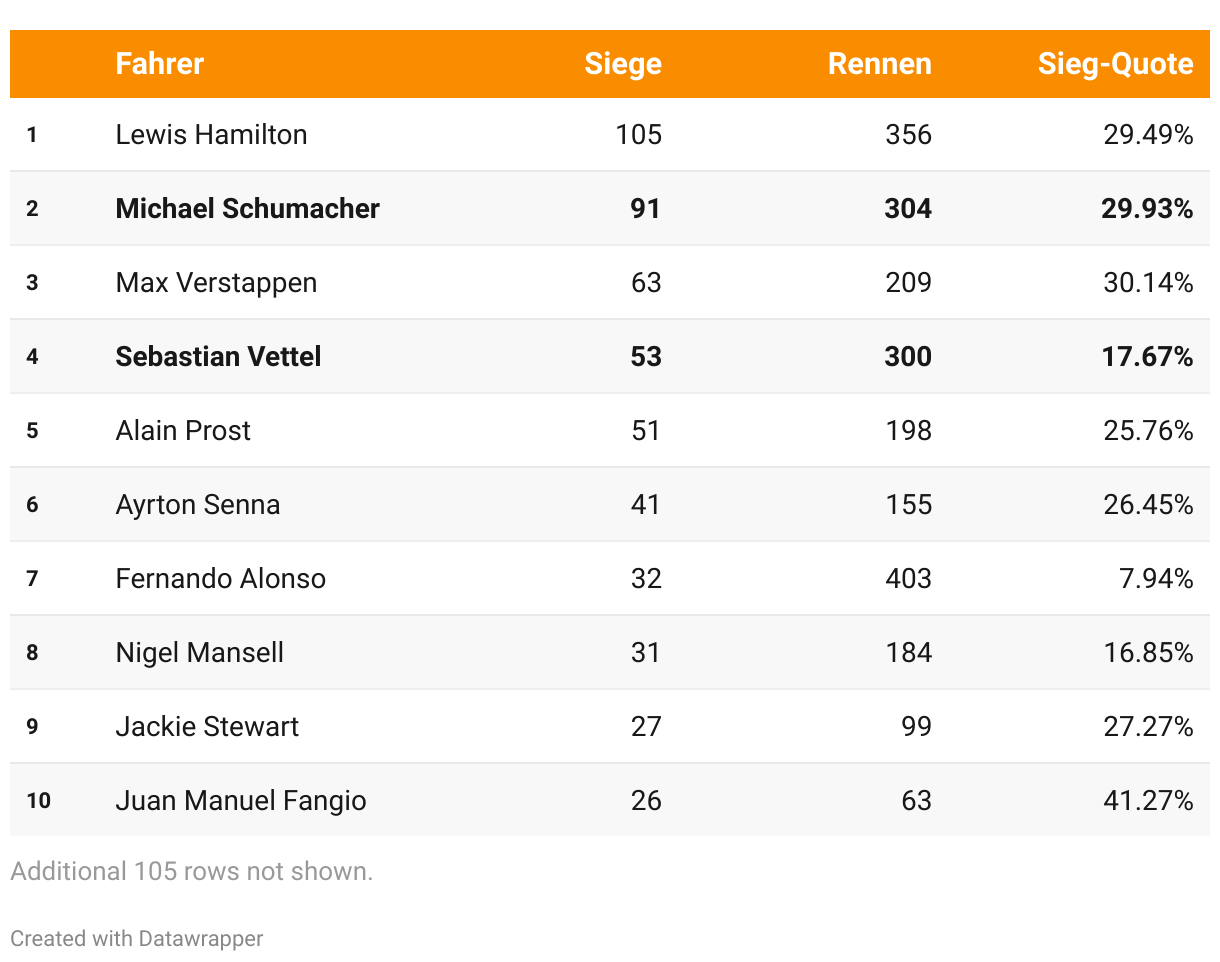Image resolution: width=1220 pixels, height=962 pixels.
Task: Open the Created with Datawrapper link
Action: click(x=137, y=939)
